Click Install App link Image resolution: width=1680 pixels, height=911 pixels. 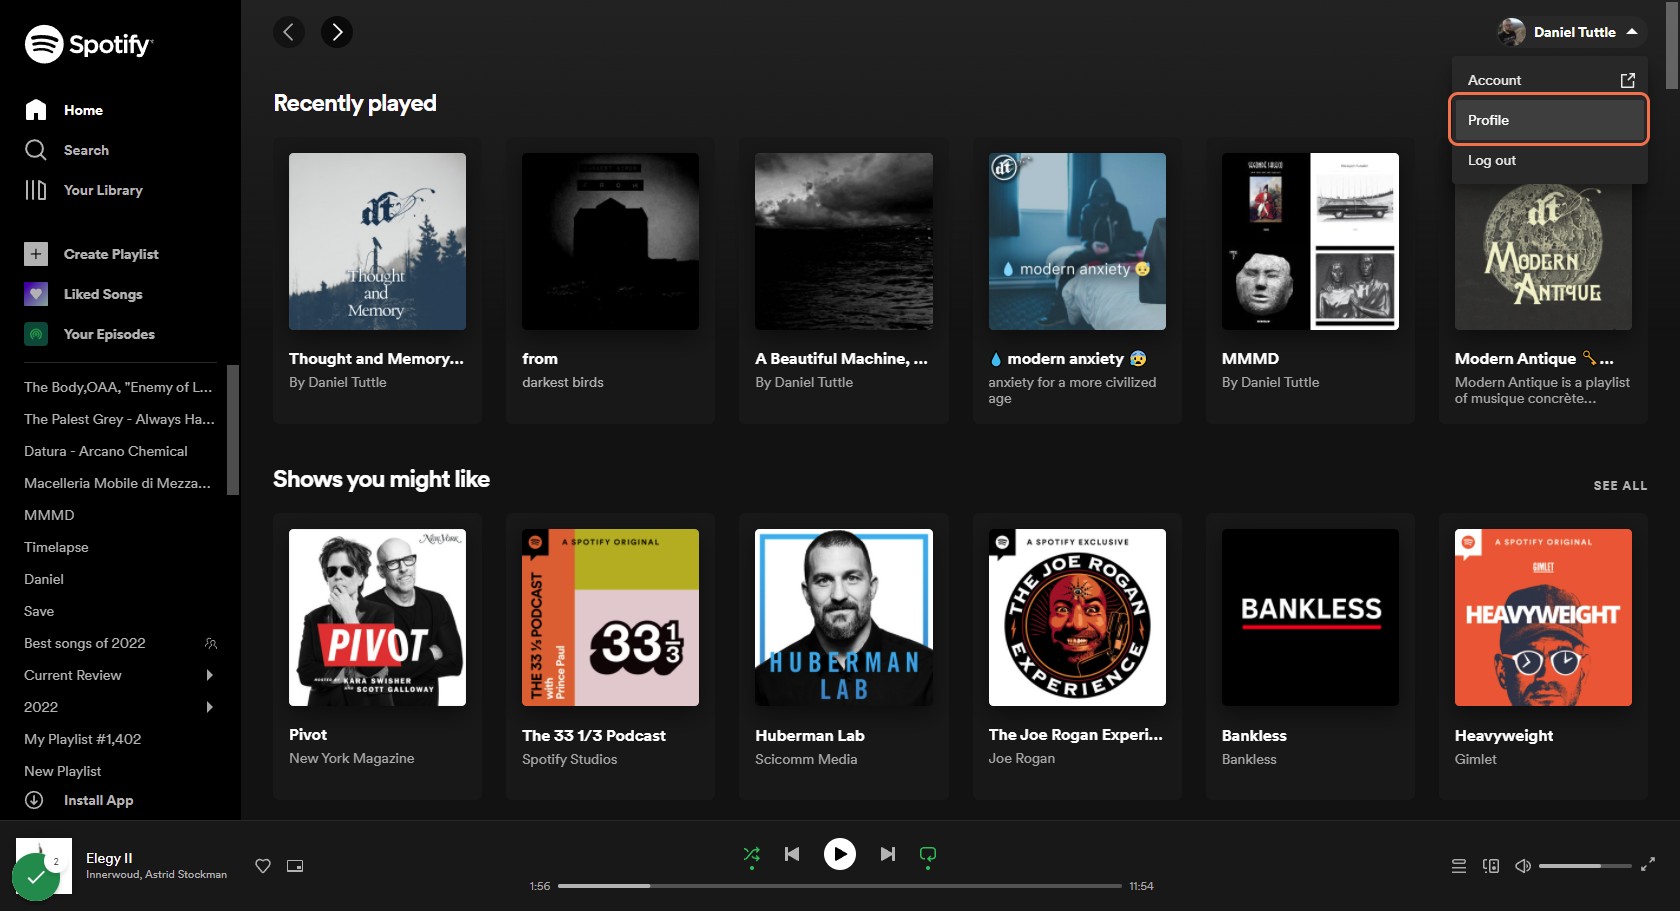[x=98, y=800]
